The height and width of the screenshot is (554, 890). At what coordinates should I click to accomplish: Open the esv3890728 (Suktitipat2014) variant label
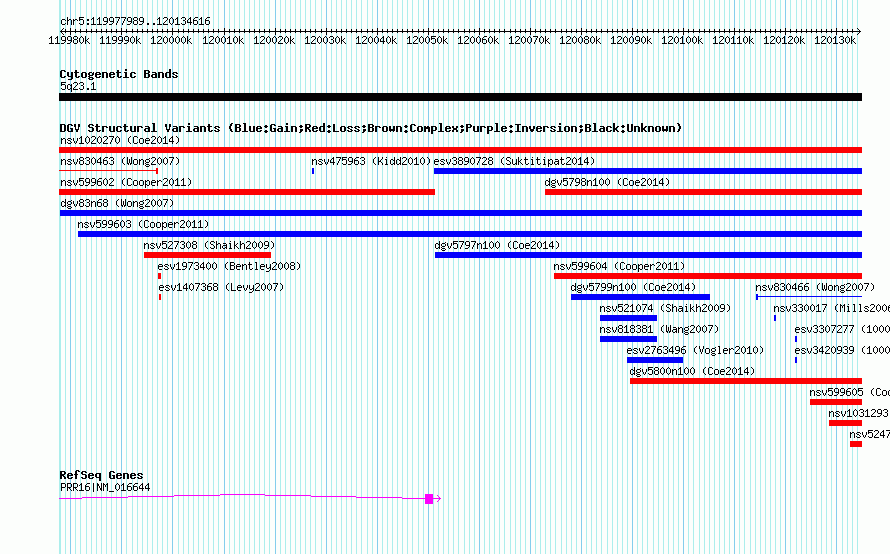point(514,161)
